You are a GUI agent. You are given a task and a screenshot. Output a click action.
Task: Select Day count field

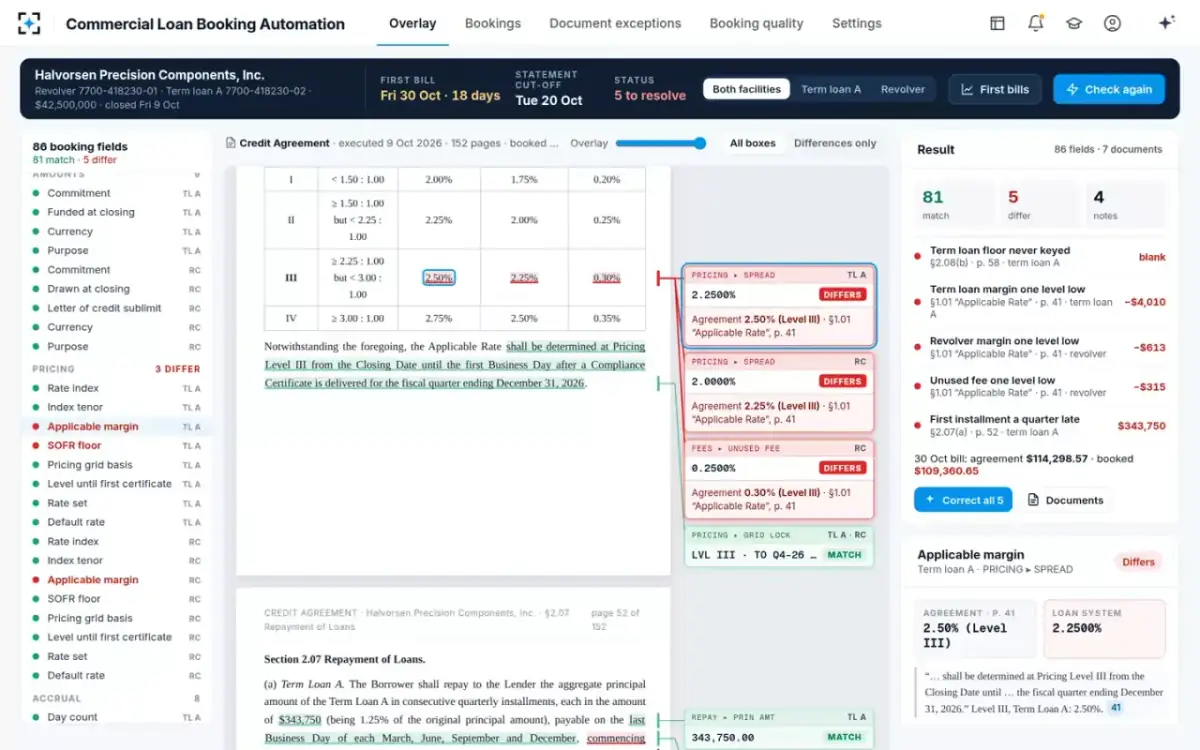[x=117, y=717]
